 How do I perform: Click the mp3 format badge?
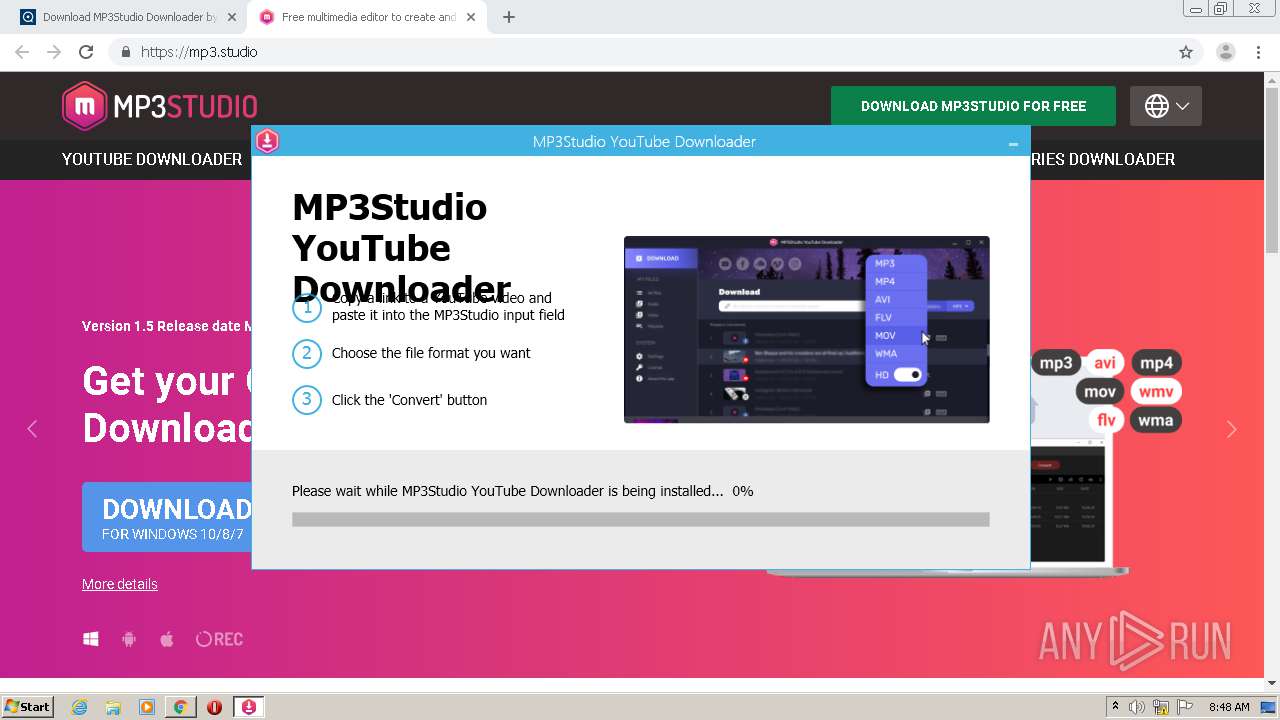pyautogui.click(x=1055, y=363)
